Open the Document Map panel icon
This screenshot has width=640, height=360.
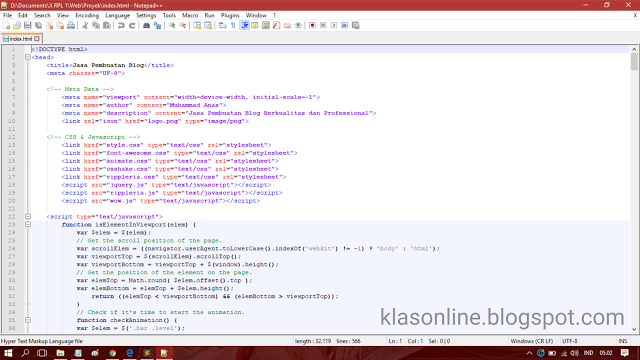(x=266, y=25)
